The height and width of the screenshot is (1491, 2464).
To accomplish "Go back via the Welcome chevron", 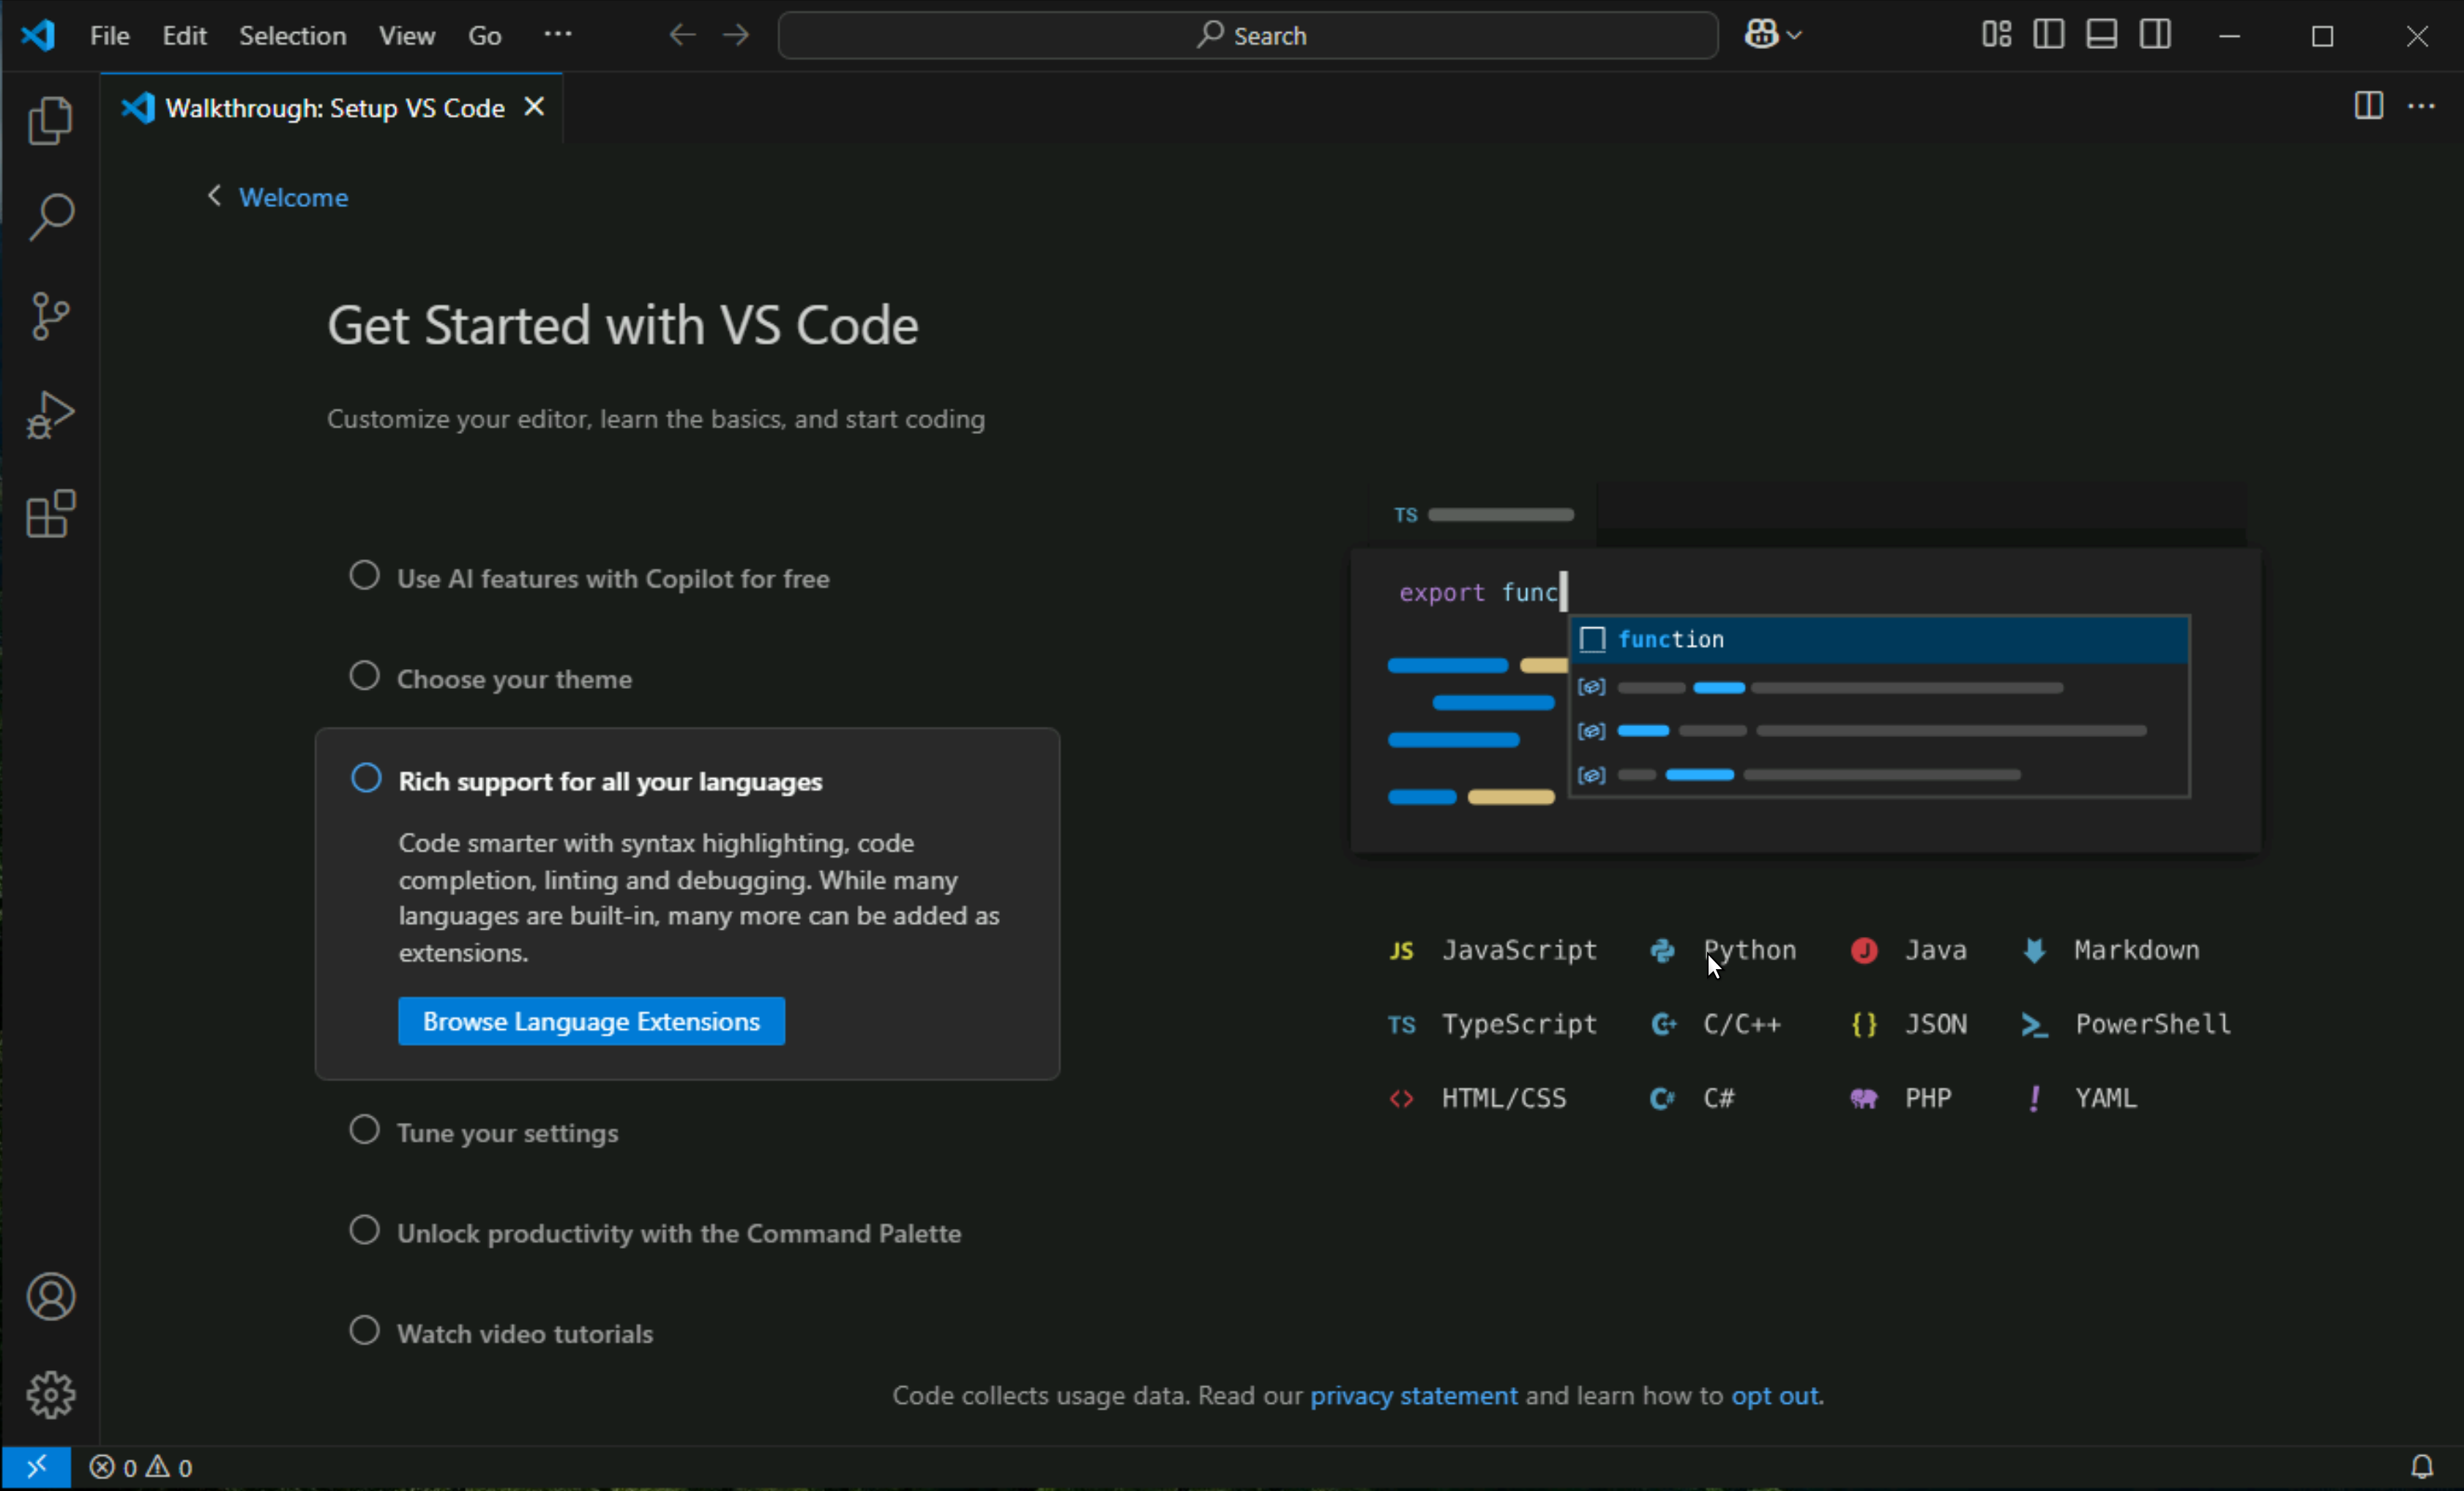I will point(214,196).
